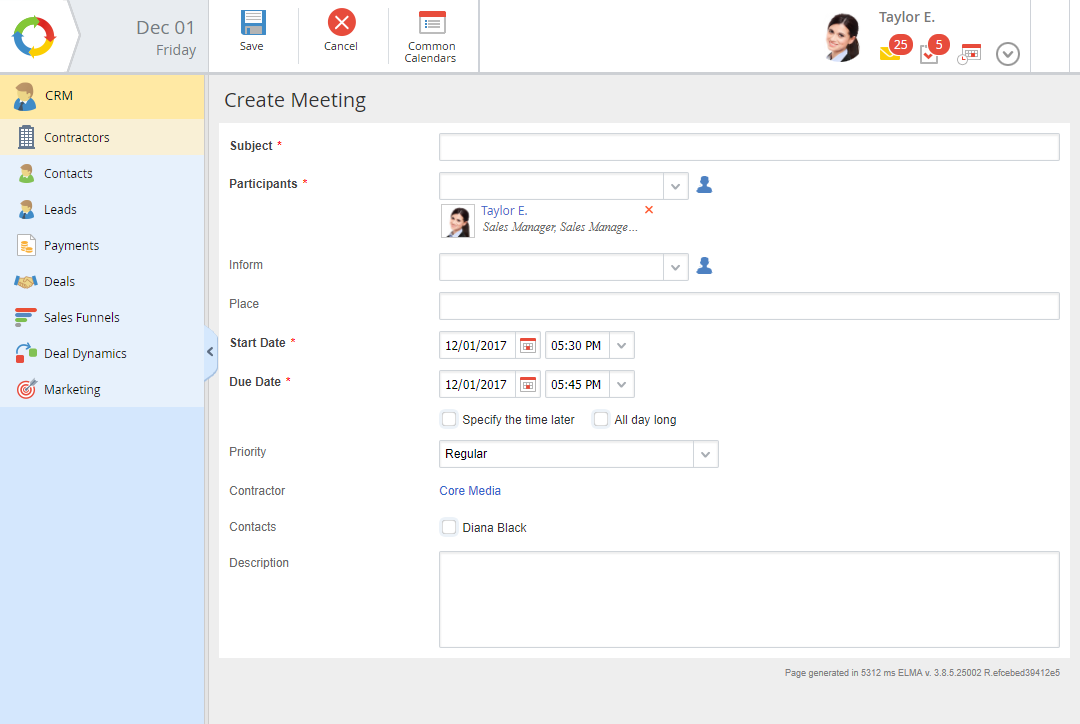Open calendar picker for Start Date

pyautogui.click(x=528, y=346)
